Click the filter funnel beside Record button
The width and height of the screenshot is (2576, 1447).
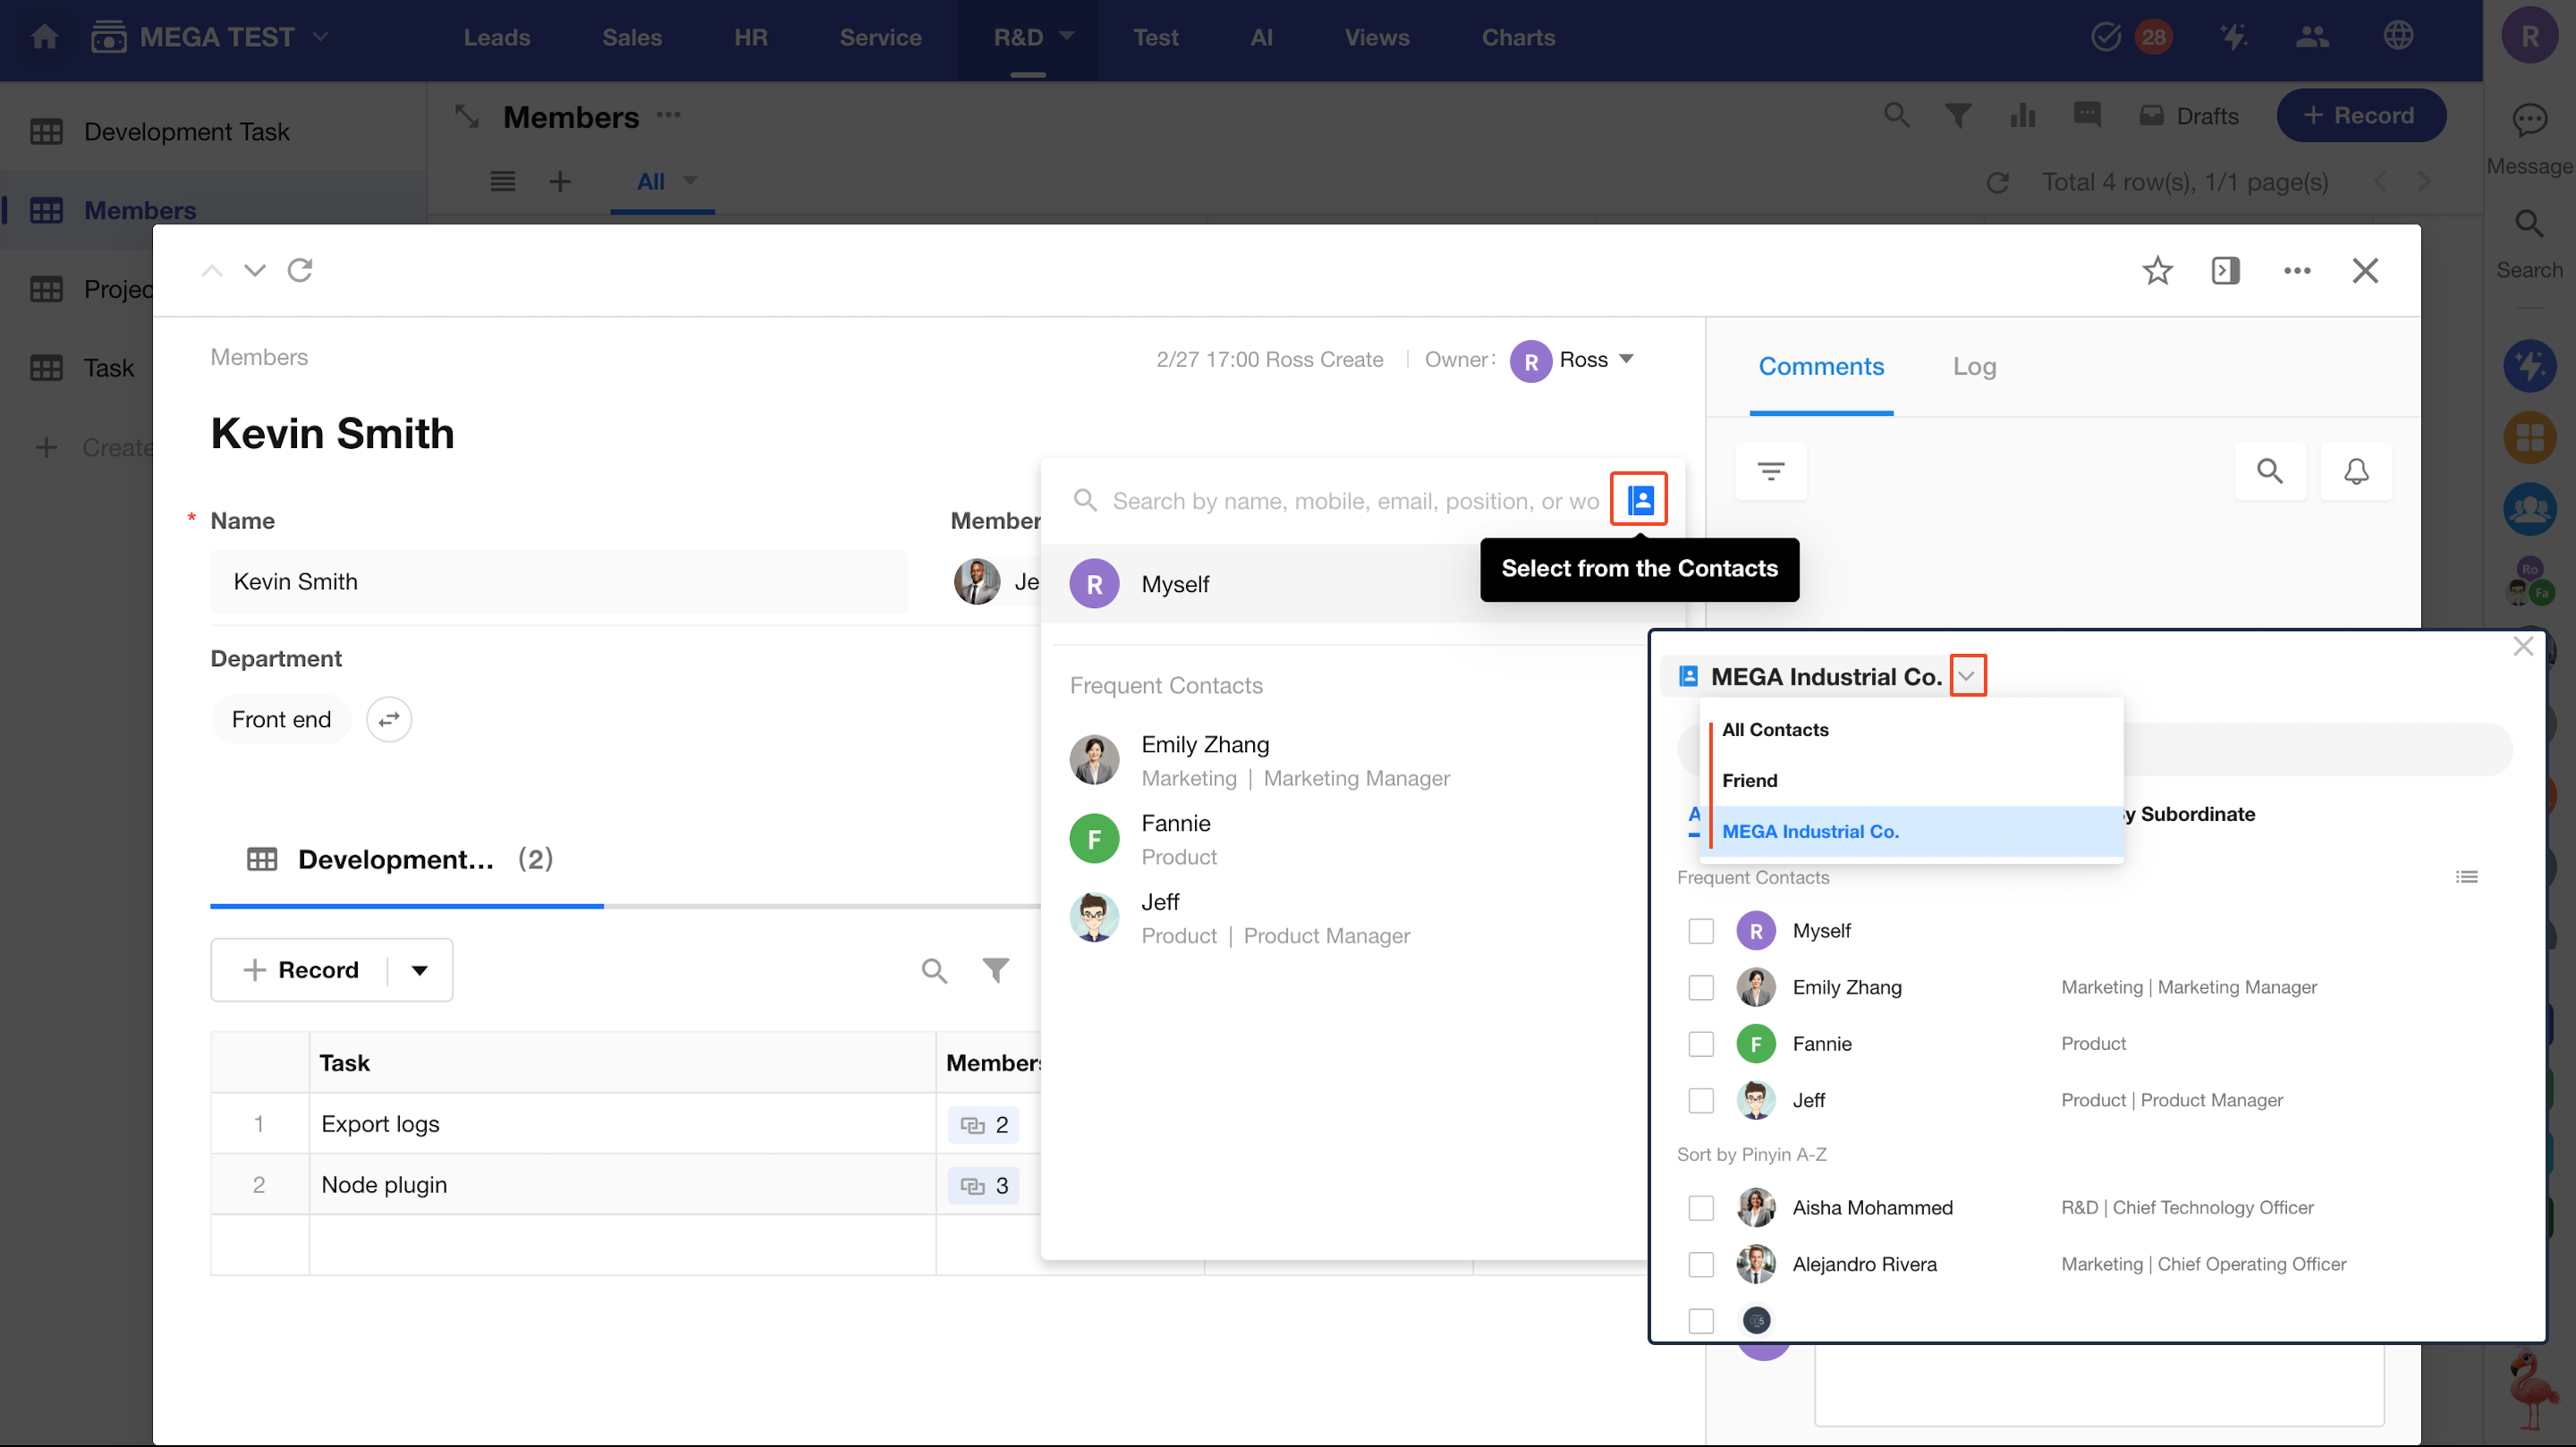tap(995, 969)
